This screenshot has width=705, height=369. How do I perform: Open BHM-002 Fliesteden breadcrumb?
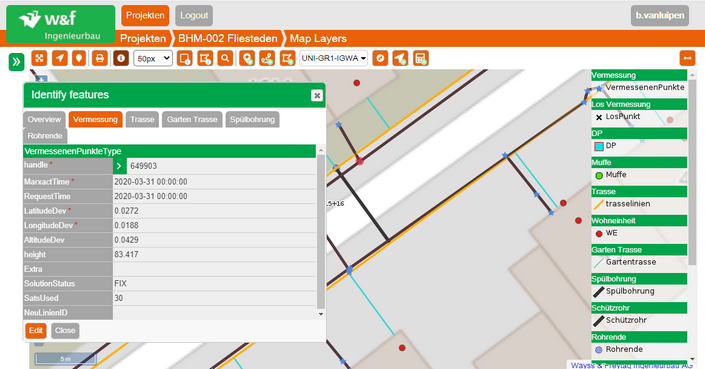(228, 39)
